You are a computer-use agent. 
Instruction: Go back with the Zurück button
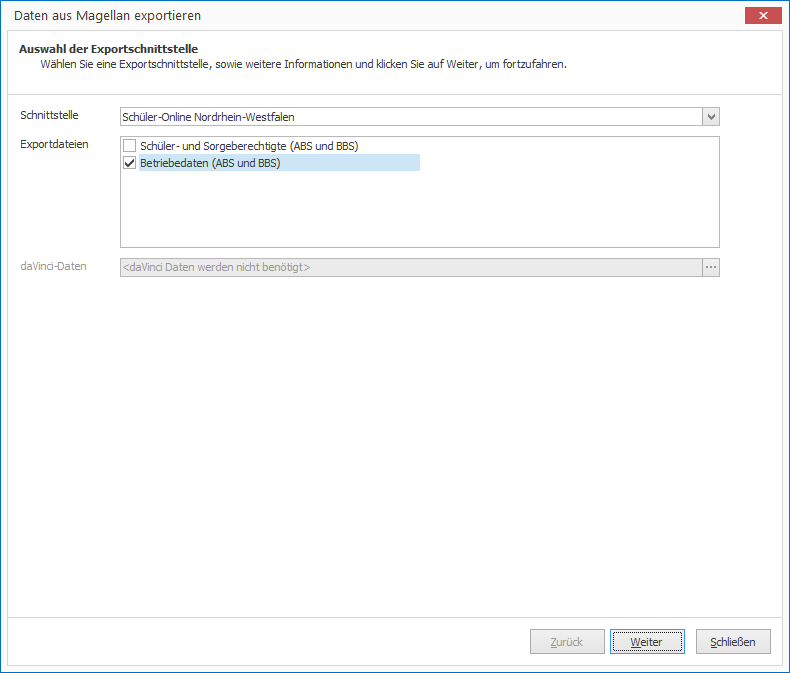click(567, 642)
